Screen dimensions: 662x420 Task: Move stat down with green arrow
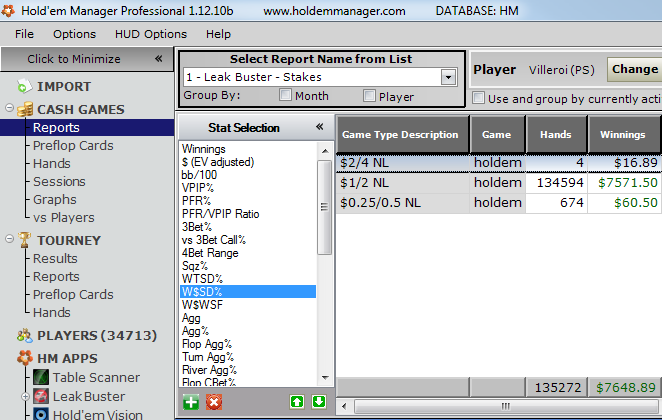[319, 402]
